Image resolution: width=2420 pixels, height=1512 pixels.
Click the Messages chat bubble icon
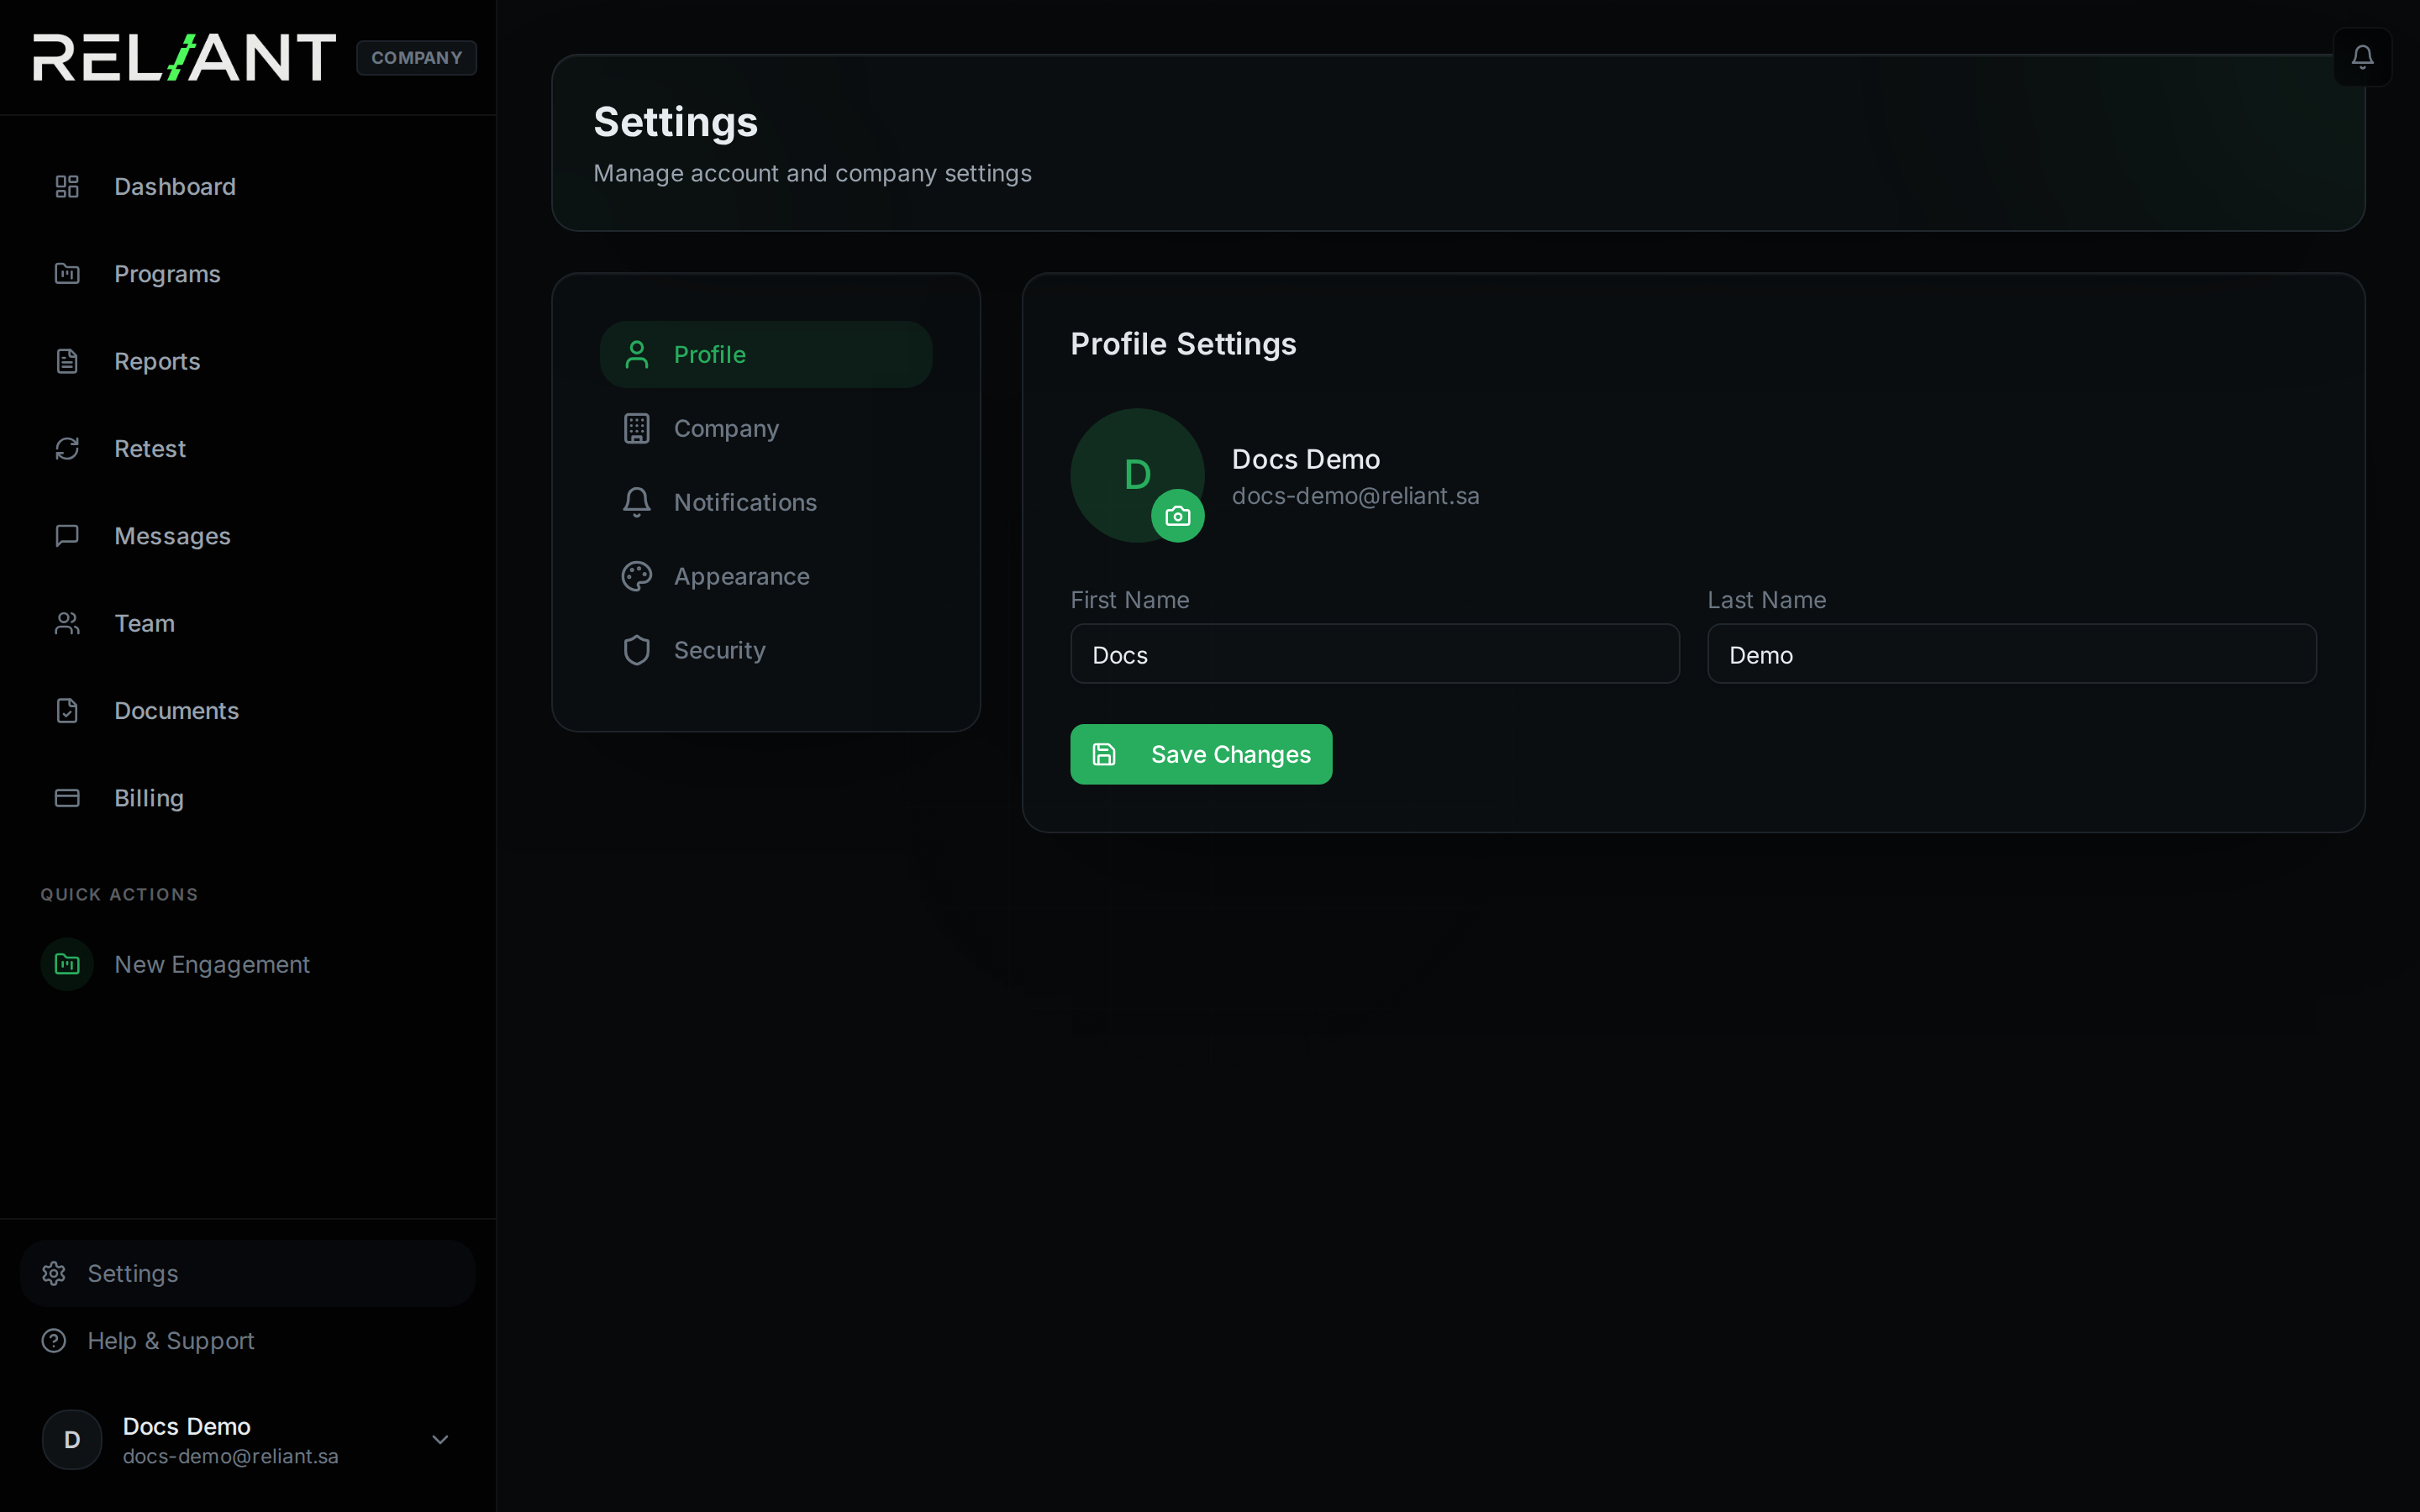(x=67, y=536)
